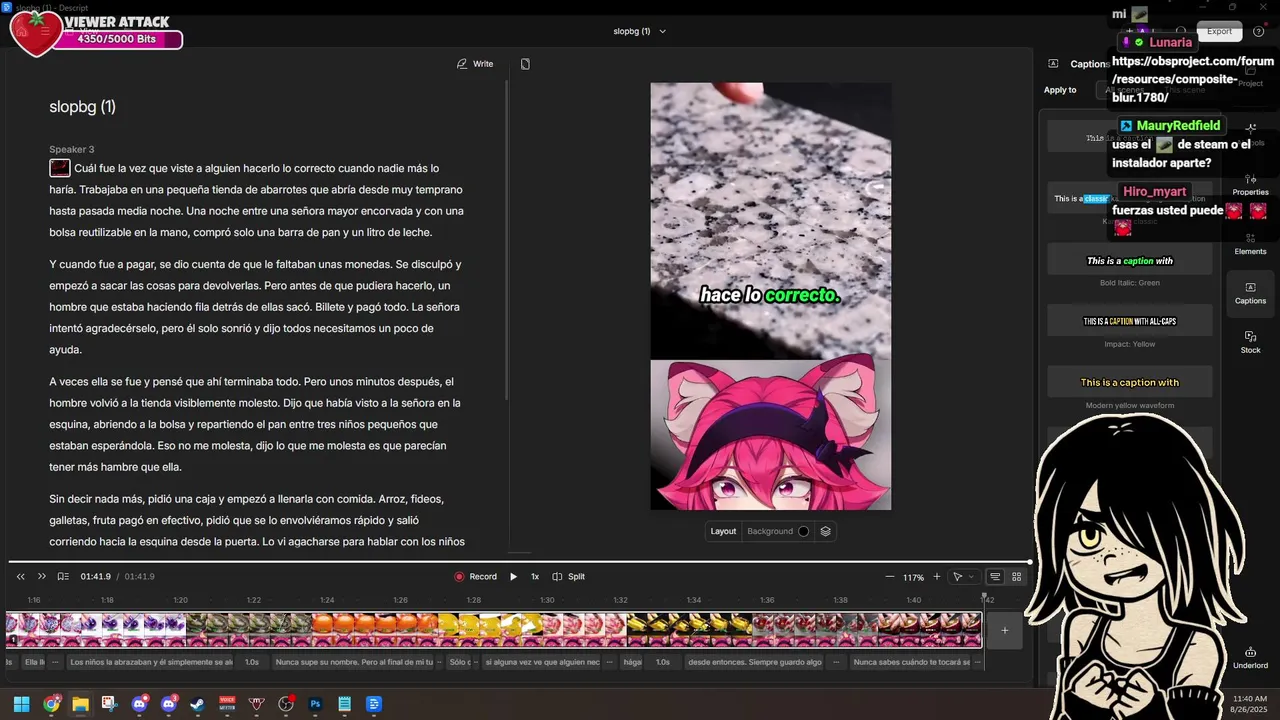This screenshot has width=1280, height=720.
Task: Open the slopbg (1) project title dropdown
Action: [x=640, y=31]
